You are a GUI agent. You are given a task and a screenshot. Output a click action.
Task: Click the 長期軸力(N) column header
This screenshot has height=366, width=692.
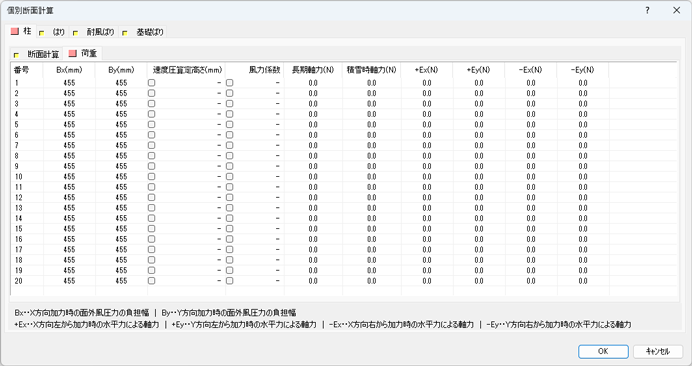pos(313,70)
